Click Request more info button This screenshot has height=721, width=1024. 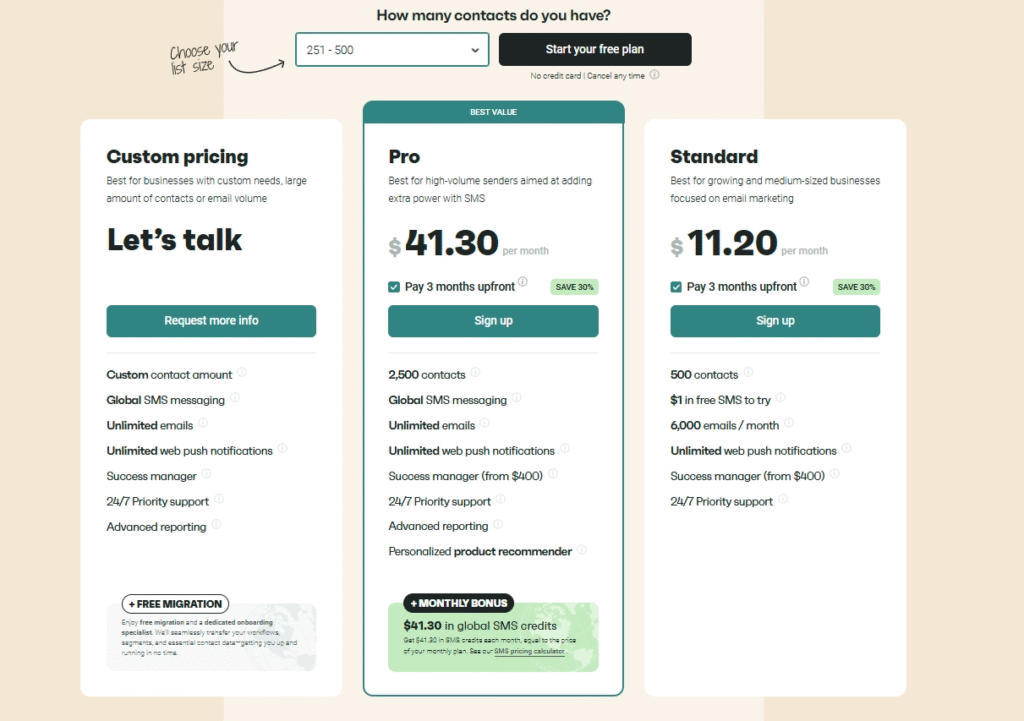point(211,321)
